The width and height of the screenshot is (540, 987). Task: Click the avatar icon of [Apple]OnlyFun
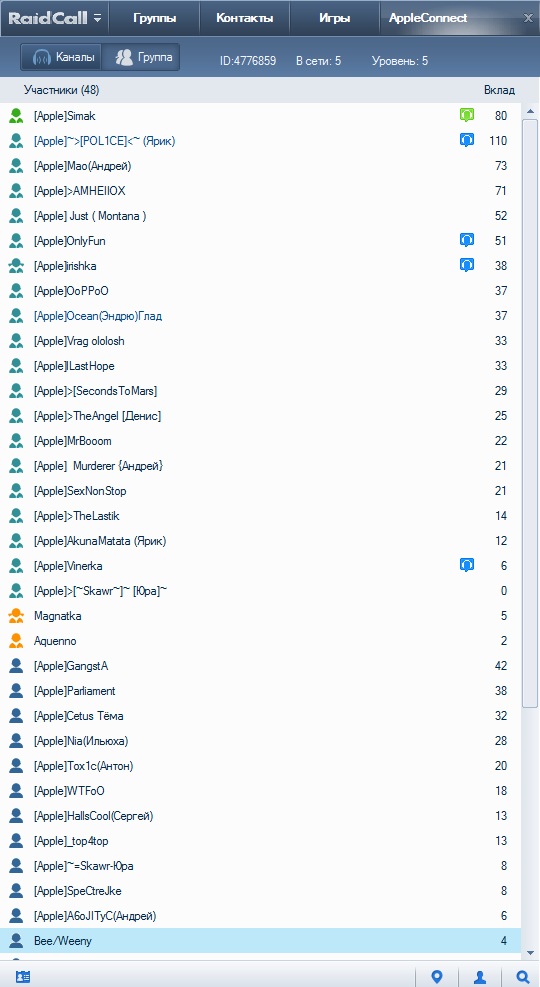(x=16, y=240)
